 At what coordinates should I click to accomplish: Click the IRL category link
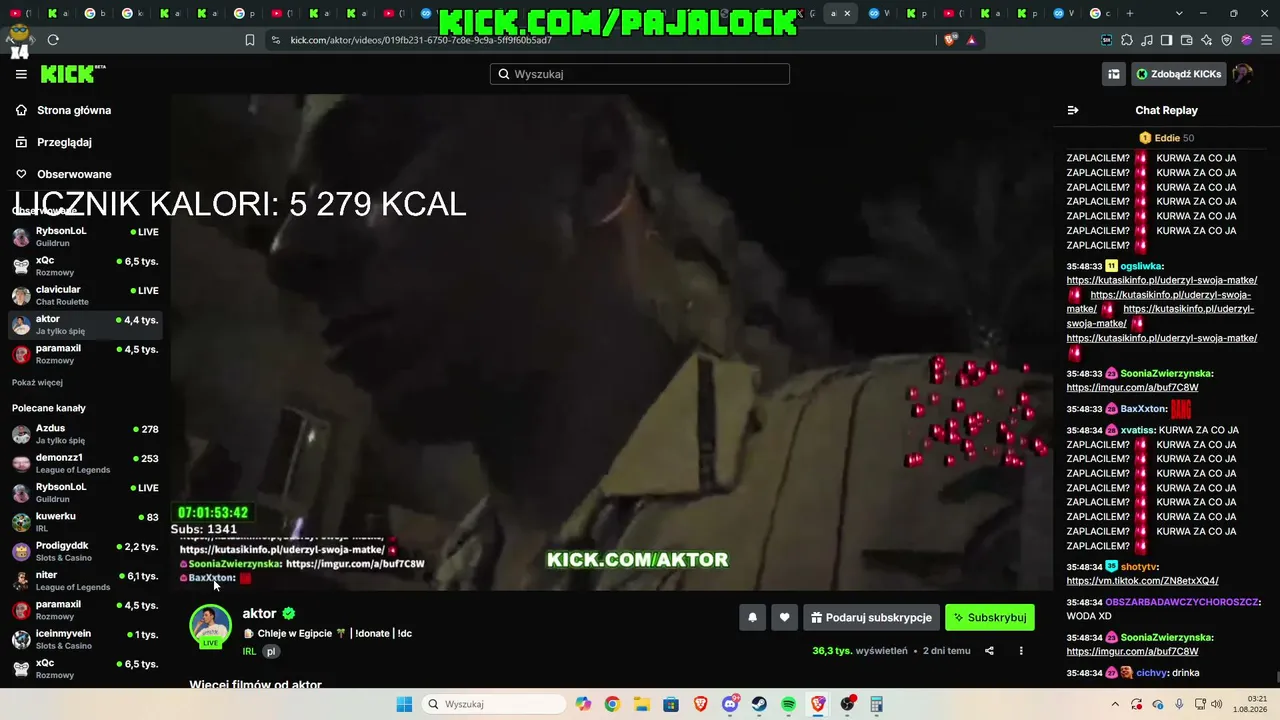tap(249, 651)
